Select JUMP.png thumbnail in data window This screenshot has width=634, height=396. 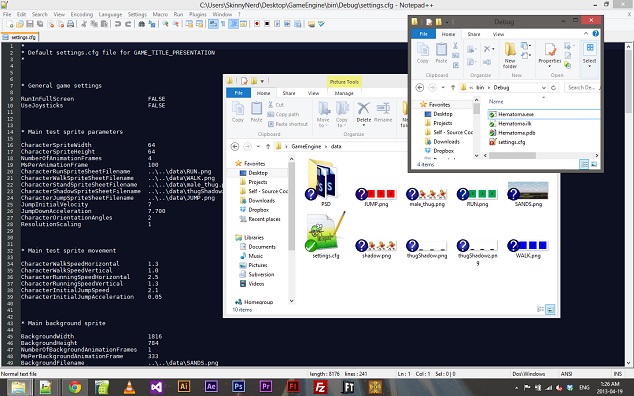[x=376, y=197]
